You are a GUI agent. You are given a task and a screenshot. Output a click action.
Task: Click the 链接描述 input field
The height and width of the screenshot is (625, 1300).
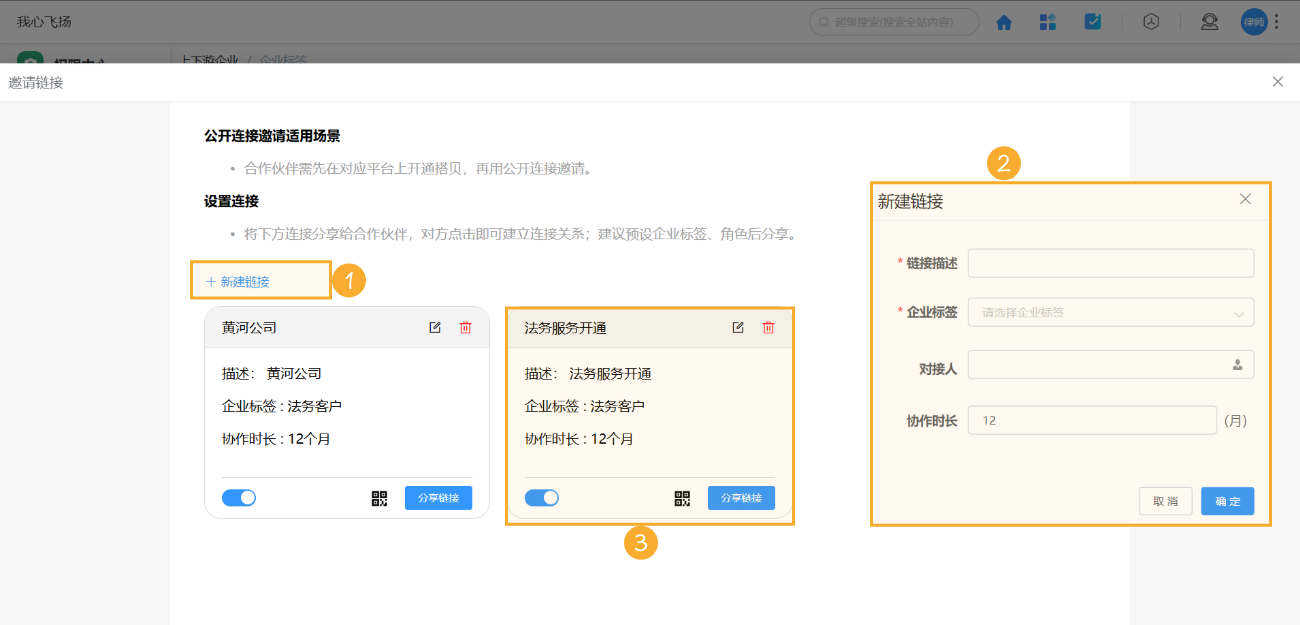[1111, 263]
